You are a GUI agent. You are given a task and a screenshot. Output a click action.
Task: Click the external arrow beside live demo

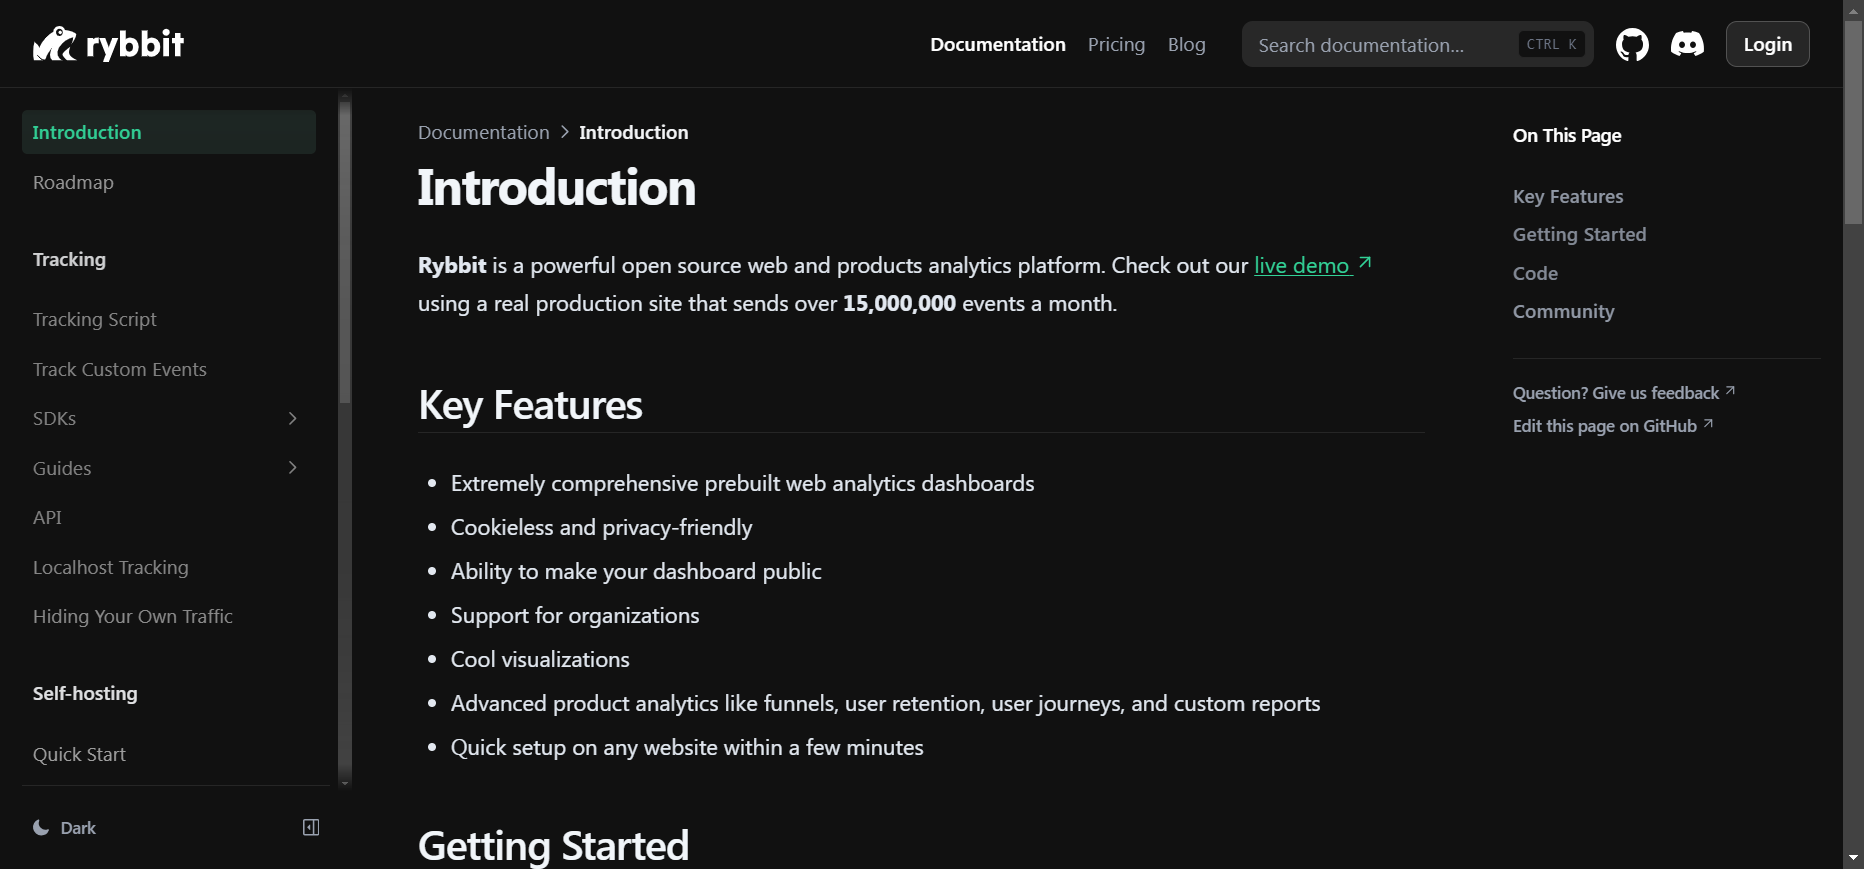[1365, 263]
